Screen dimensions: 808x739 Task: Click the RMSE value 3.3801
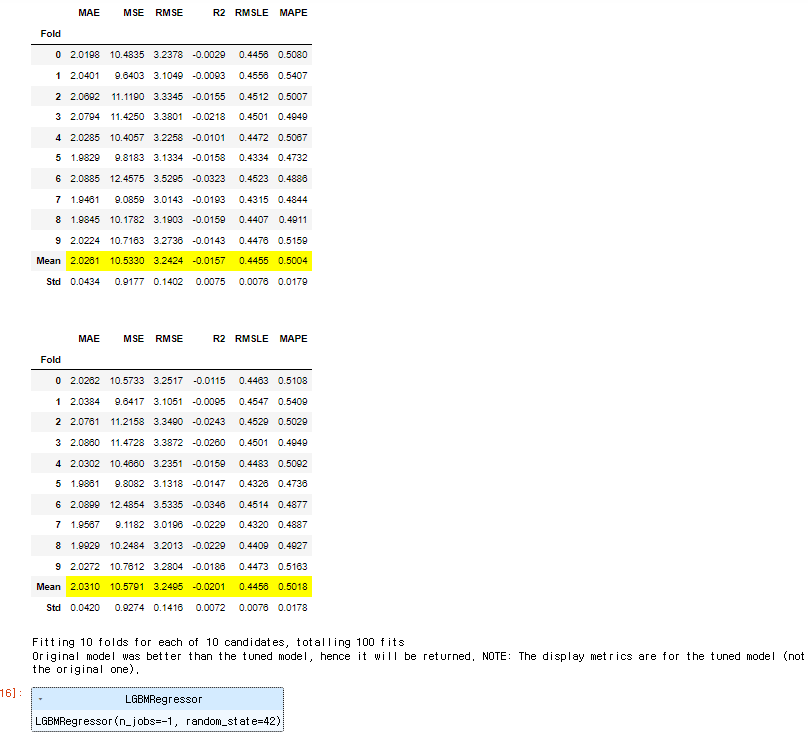click(168, 116)
